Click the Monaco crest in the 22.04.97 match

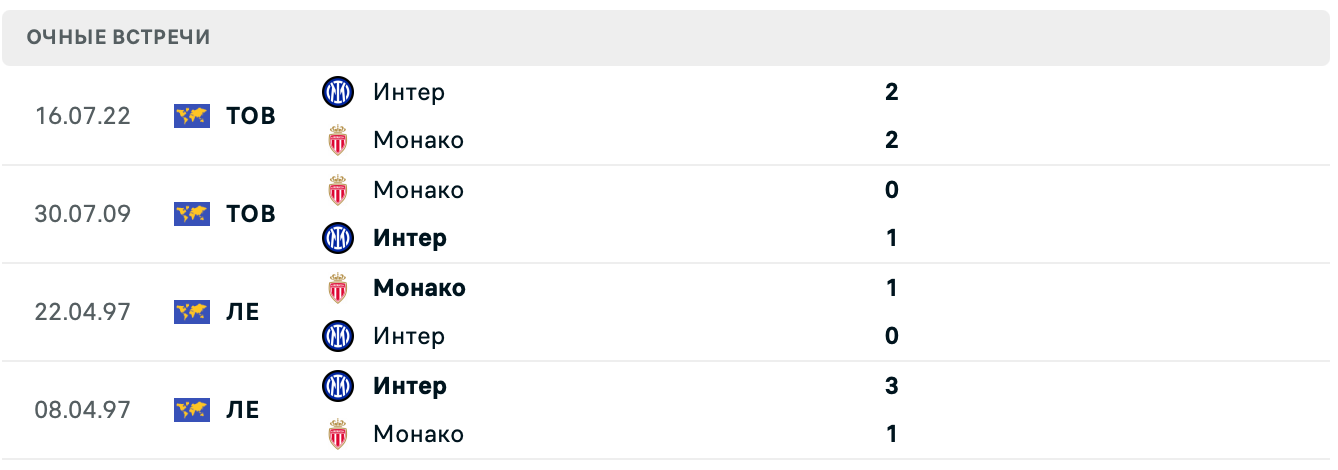pyautogui.click(x=338, y=288)
